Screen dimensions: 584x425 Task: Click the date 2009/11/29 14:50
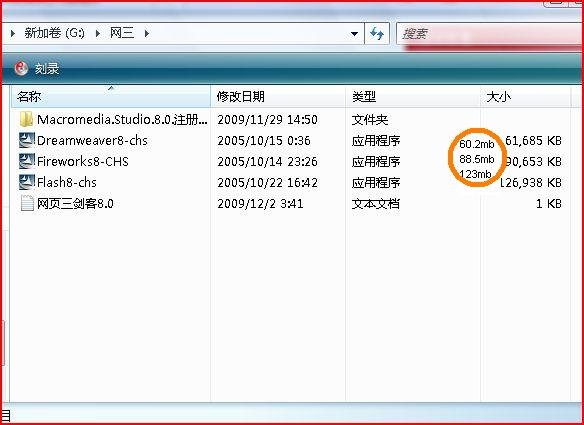(267, 120)
